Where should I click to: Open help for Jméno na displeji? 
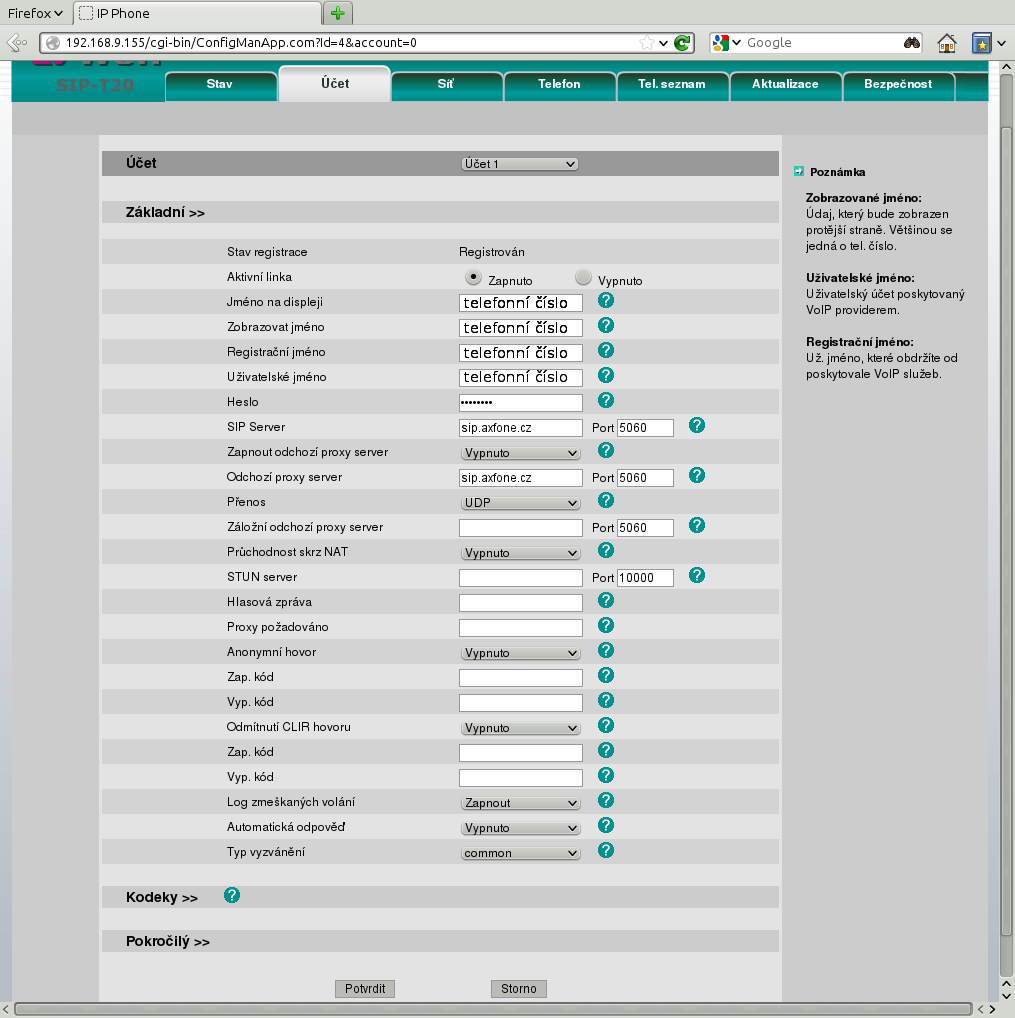click(x=605, y=300)
